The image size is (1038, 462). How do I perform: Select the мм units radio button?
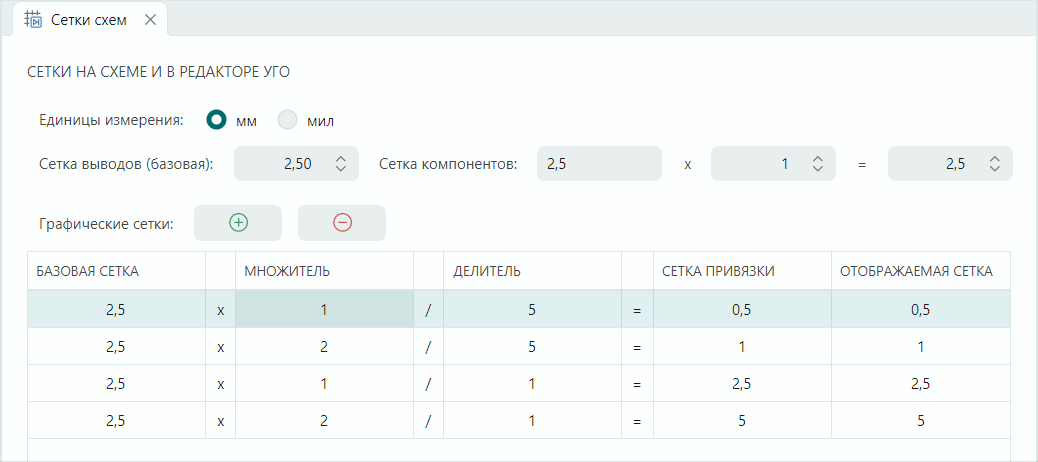click(x=216, y=120)
